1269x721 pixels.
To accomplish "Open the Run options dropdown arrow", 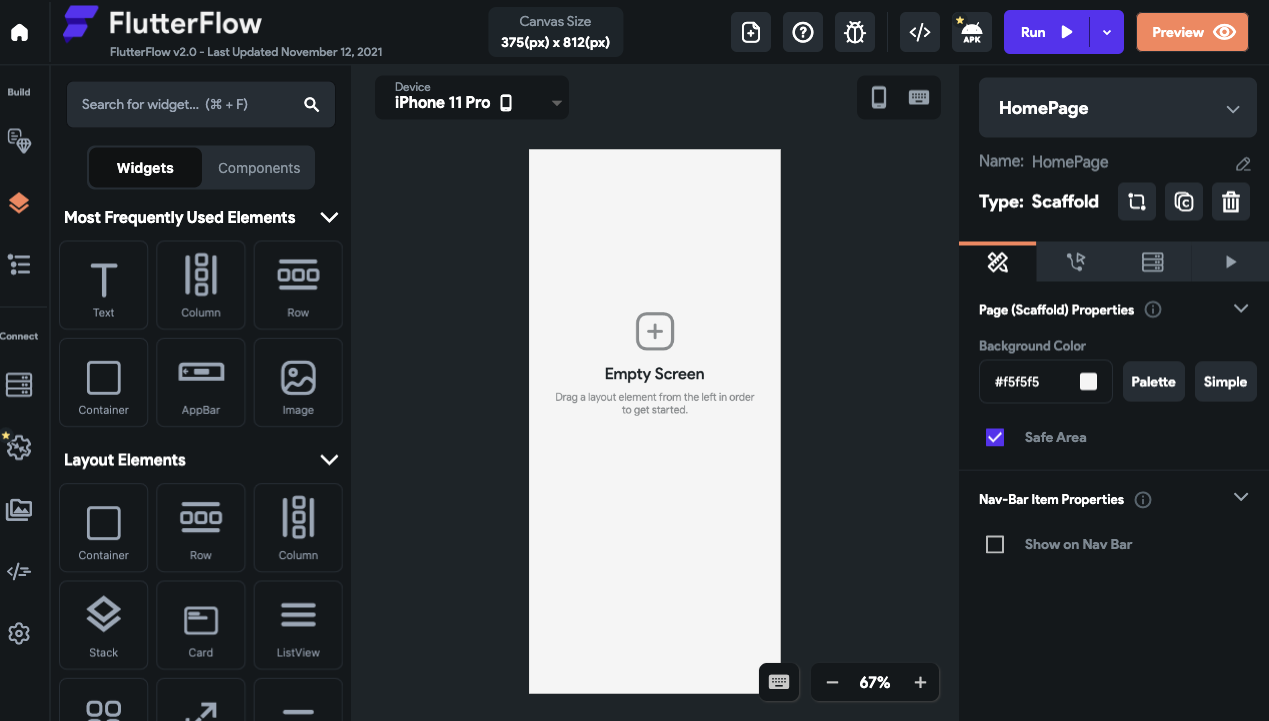I will (1107, 32).
